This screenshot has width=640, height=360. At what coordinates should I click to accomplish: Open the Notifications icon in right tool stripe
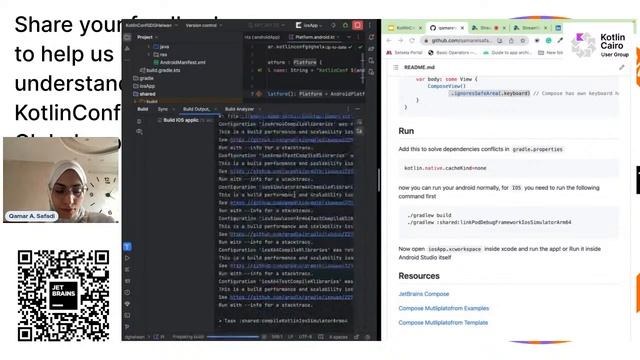pyautogui.click(x=371, y=37)
